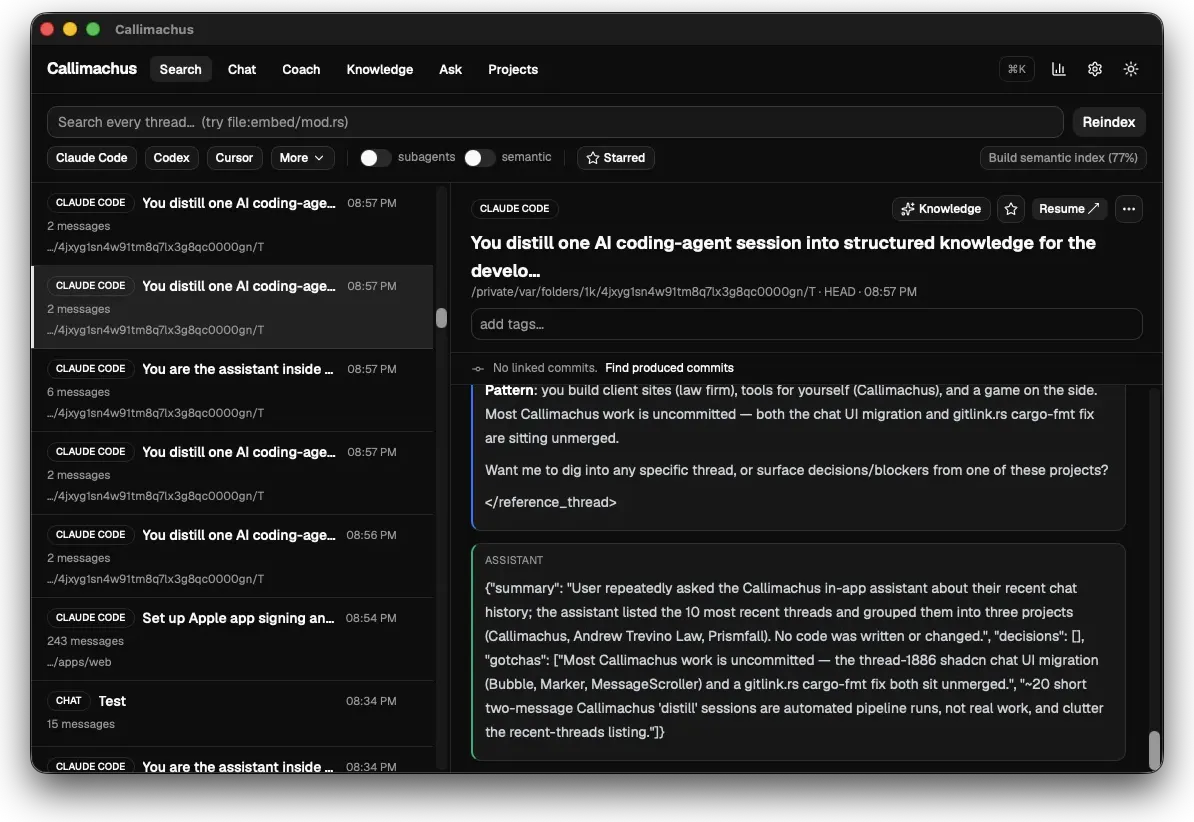Filter by Starred threads
Screen dimensions: 1194x822
coord(615,158)
